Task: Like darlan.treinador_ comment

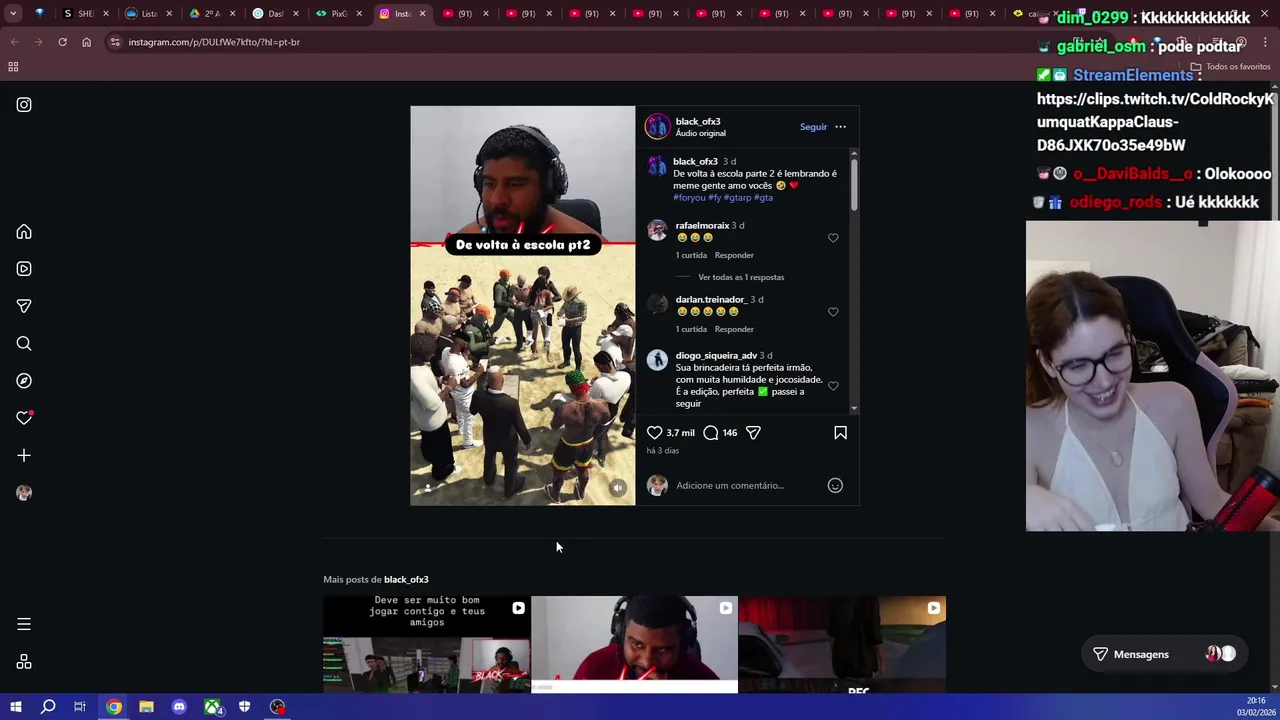Action: click(x=833, y=312)
